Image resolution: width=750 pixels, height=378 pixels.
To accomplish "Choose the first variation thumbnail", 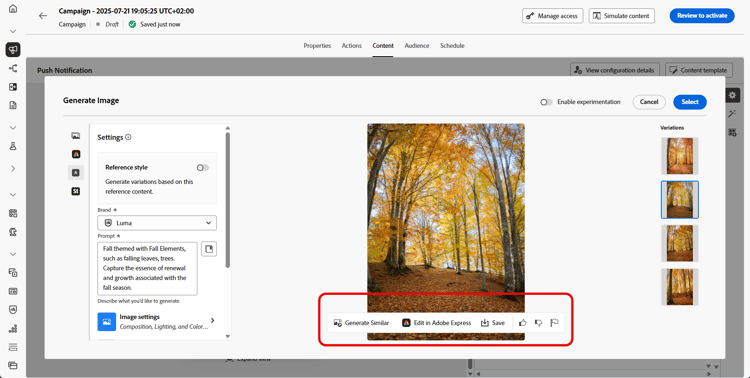I will (680, 156).
